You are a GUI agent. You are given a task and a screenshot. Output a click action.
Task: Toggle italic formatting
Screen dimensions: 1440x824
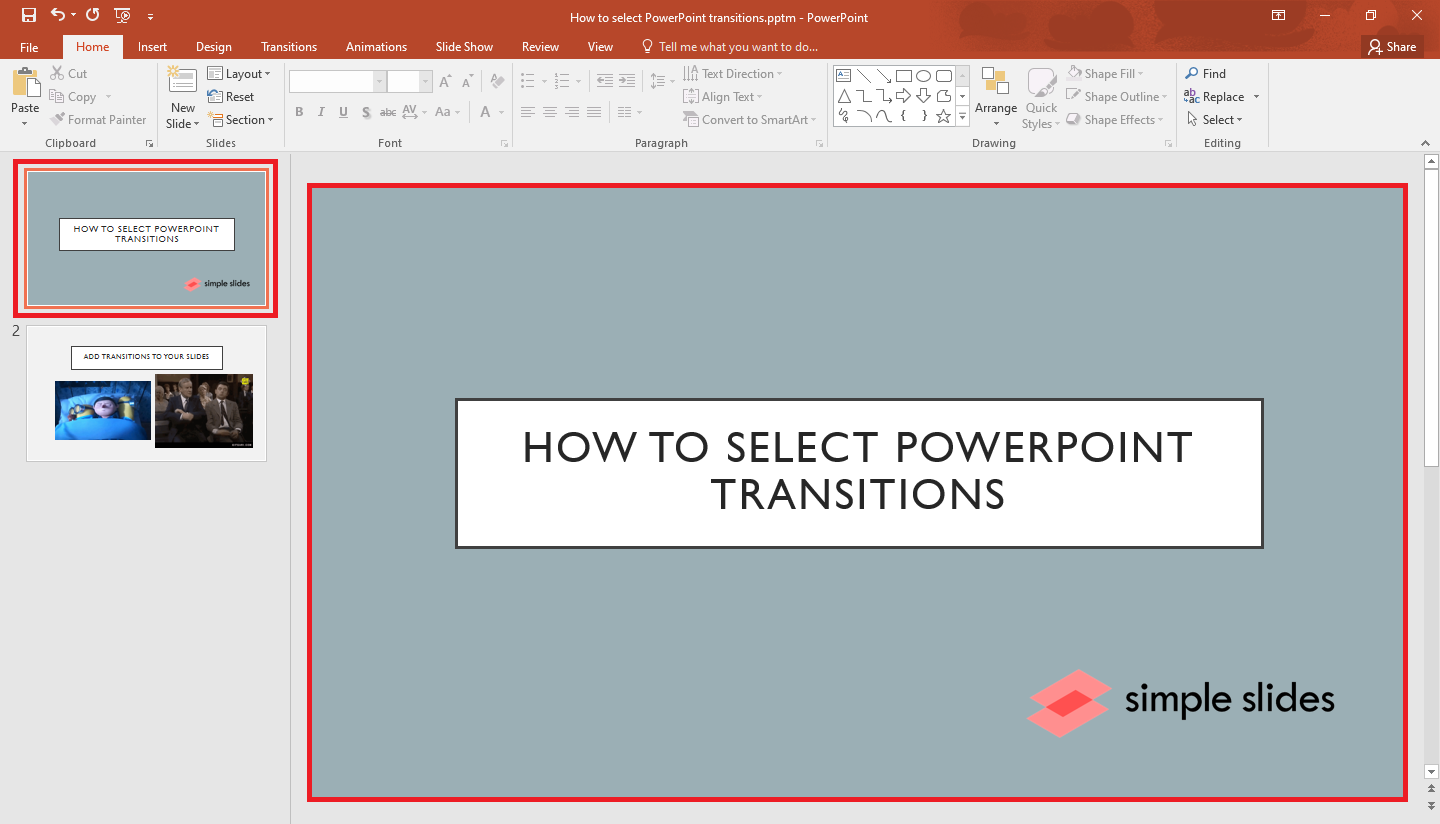coord(321,112)
